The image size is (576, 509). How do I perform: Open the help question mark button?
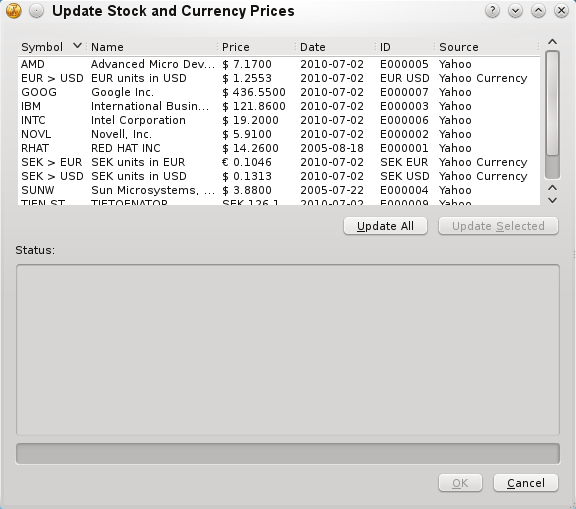(x=492, y=11)
